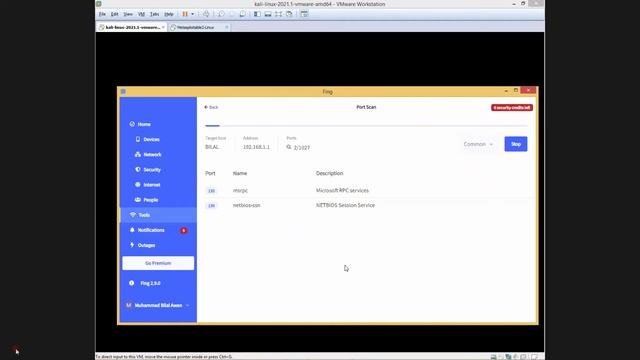Stop the port scan

coord(516,144)
